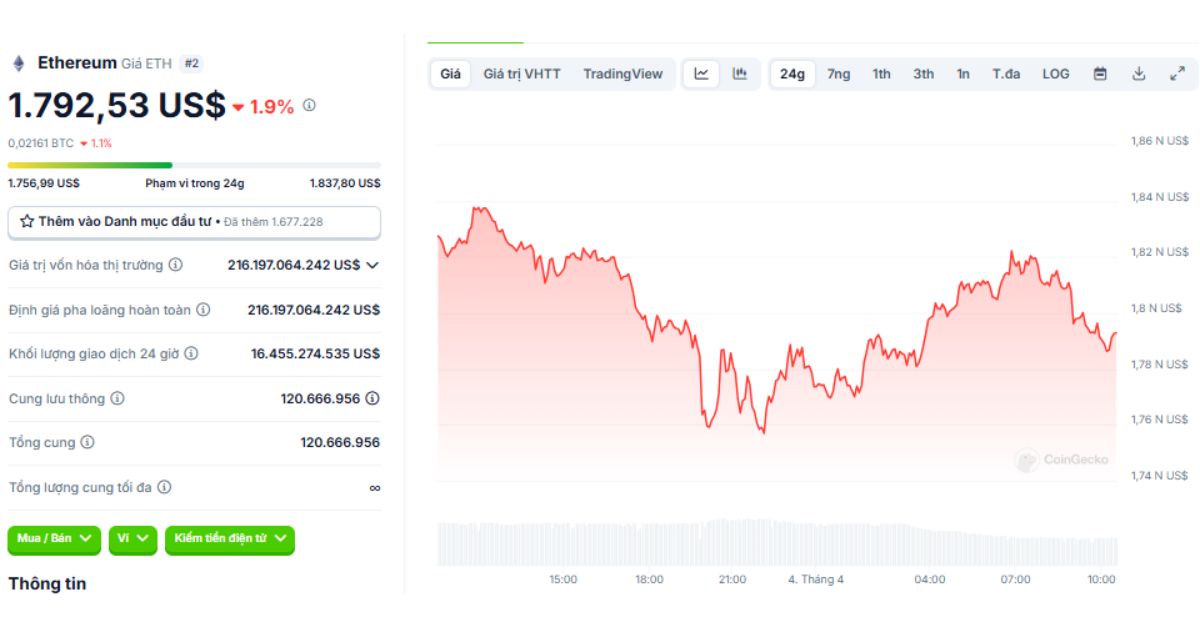Image resolution: width=1200 pixels, height=628 pixels.
Task: Click info icon next to Cung lưu thông
Action: coord(117,398)
